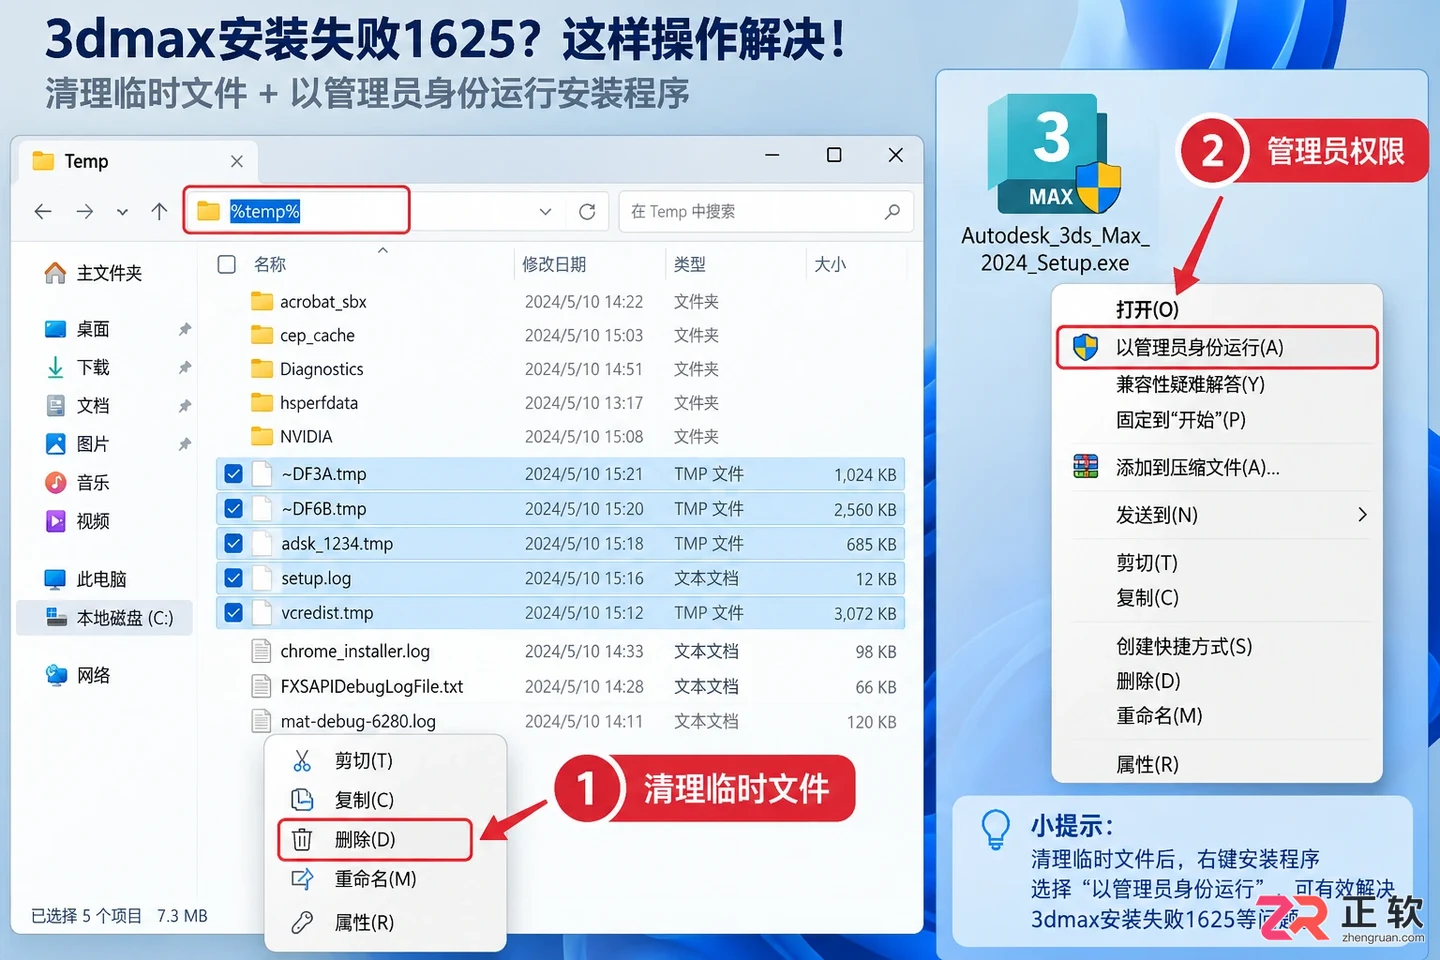
Task: Select the cep_cache folder icon
Action: coord(262,335)
